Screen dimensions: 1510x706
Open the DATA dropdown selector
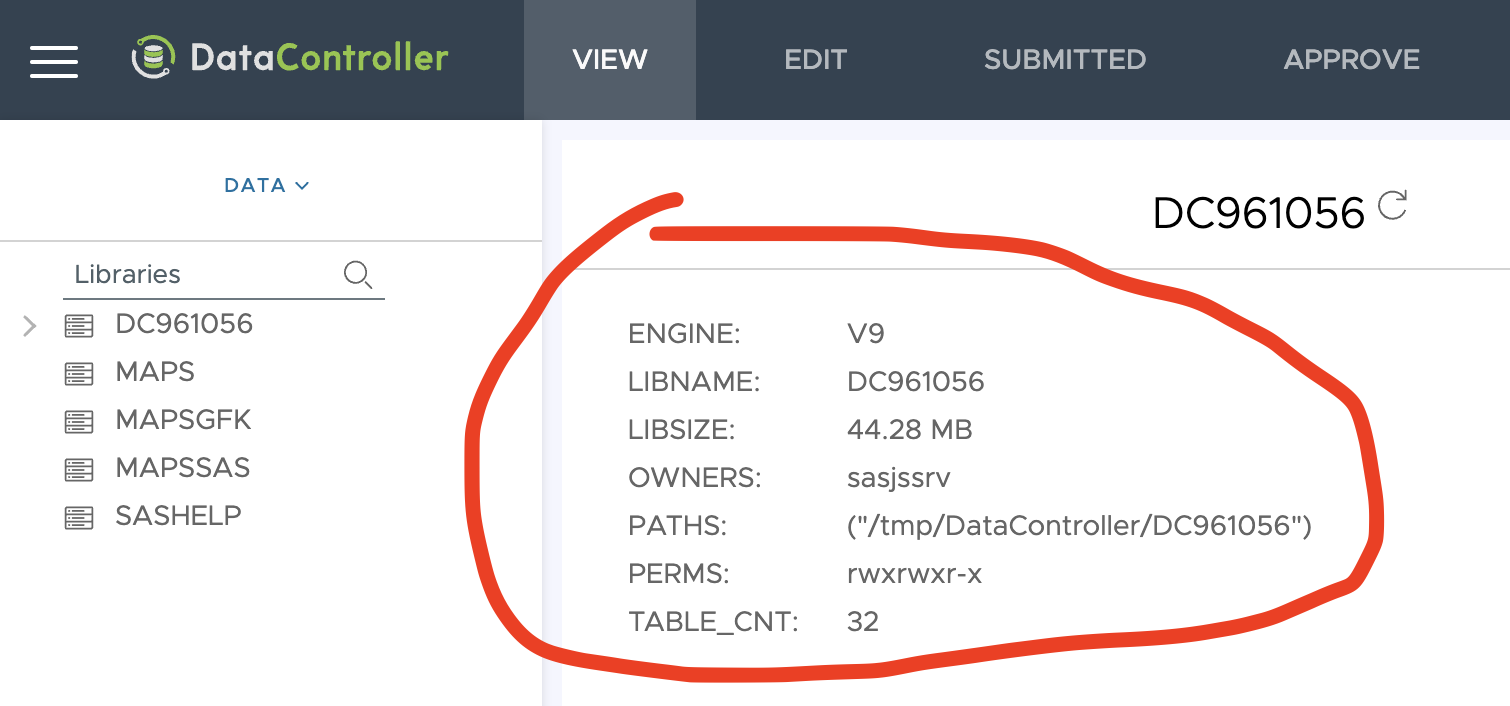pyautogui.click(x=266, y=185)
